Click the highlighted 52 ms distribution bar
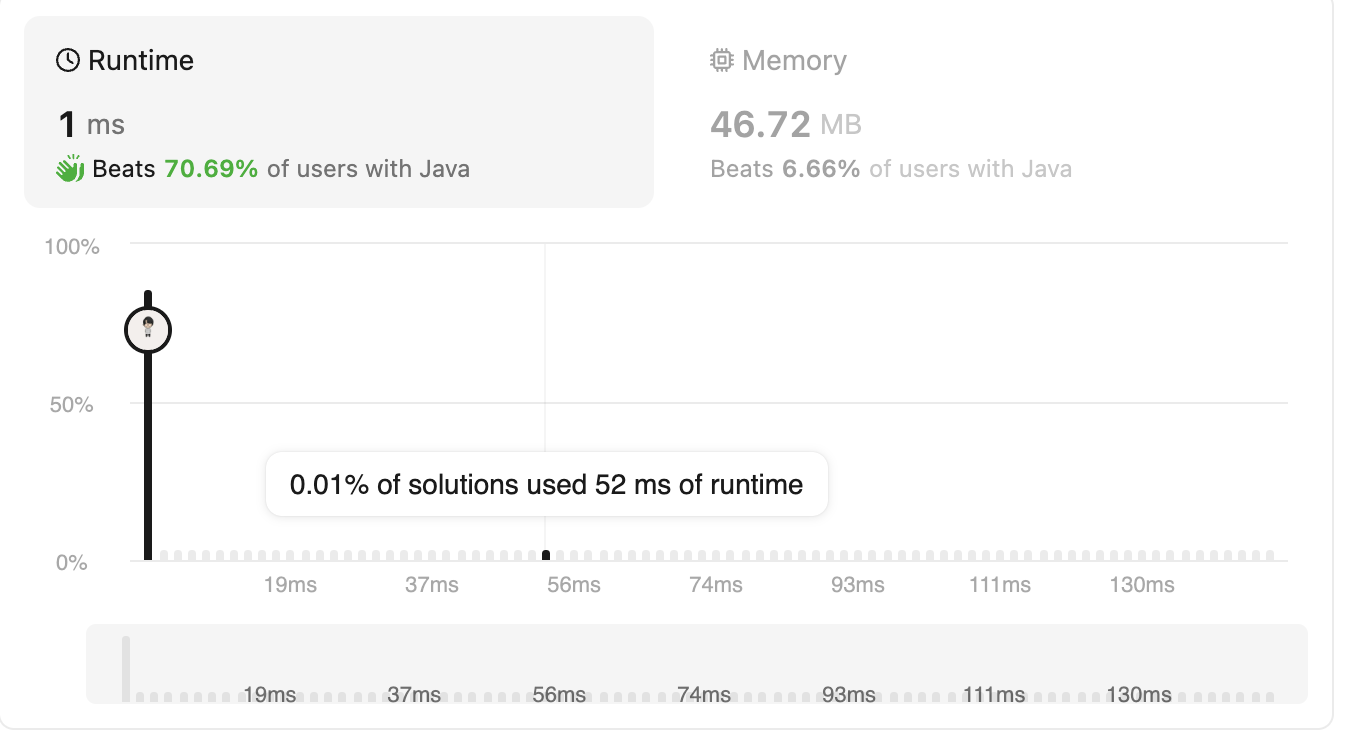The width and height of the screenshot is (1370, 734). point(546,555)
